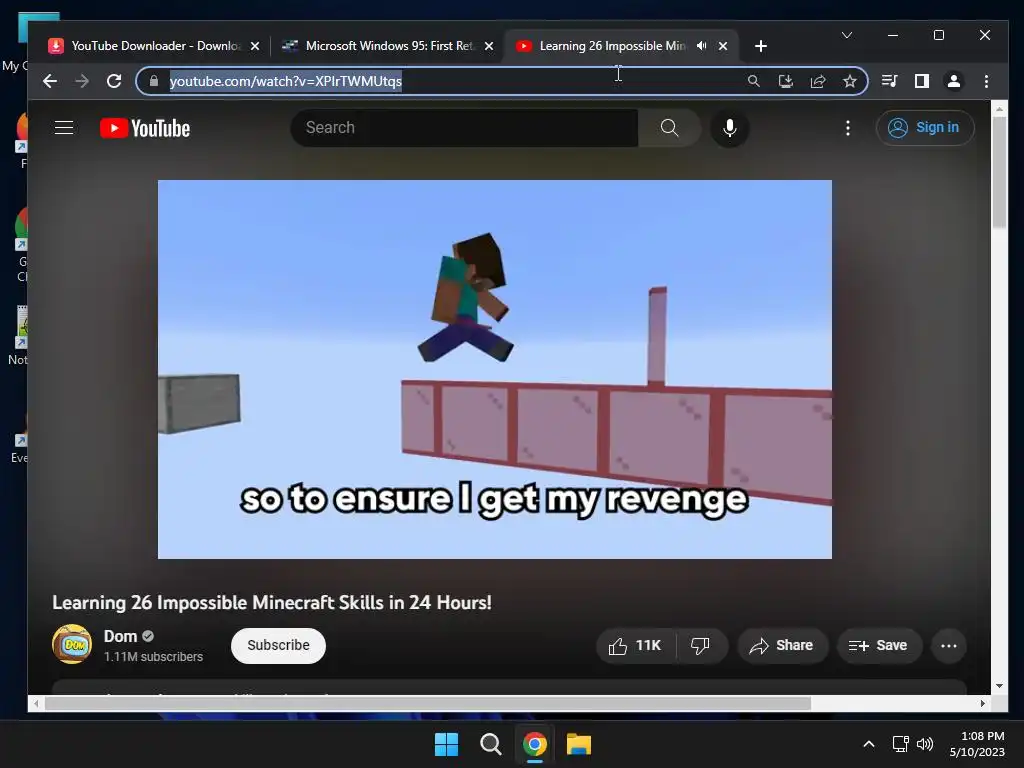Click the browser forward arrow
Viewport: 1024px width, 768px height.
coord(82,81)
